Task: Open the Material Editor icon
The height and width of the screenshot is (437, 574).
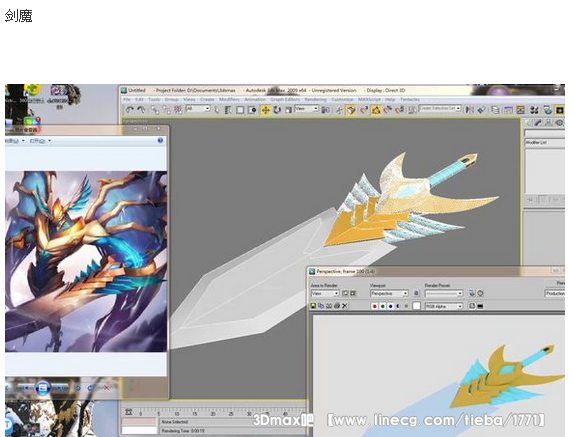Action: tap(534, 110)
